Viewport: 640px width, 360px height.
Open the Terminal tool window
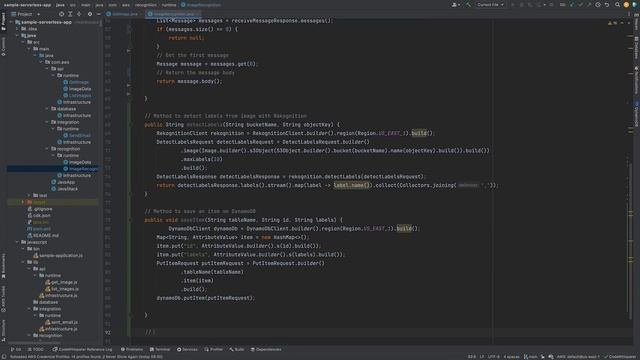pos(160,349)
